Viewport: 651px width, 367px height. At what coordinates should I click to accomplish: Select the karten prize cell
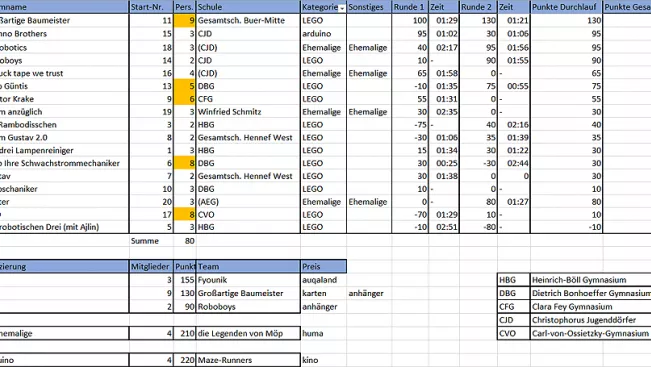click(x=323, y=293)
